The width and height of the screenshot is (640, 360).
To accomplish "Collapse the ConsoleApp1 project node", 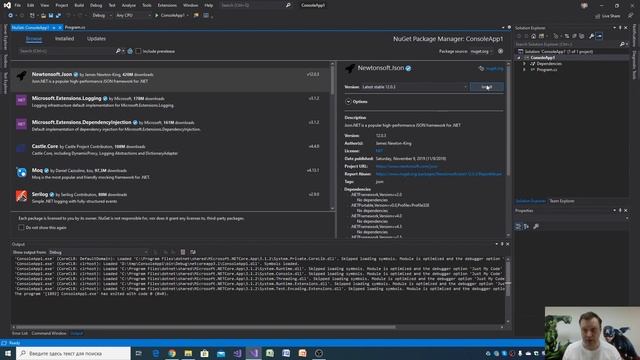I will tap(519, 58).
